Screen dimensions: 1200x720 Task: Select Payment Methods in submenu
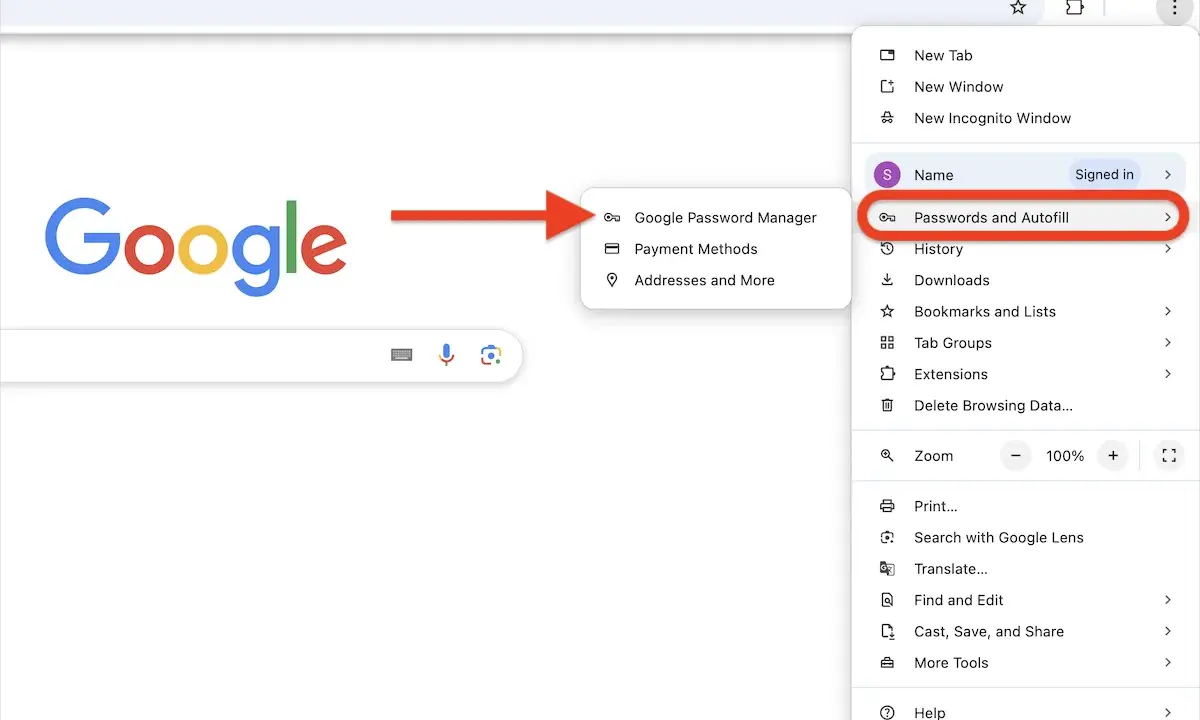pos(716,249)
